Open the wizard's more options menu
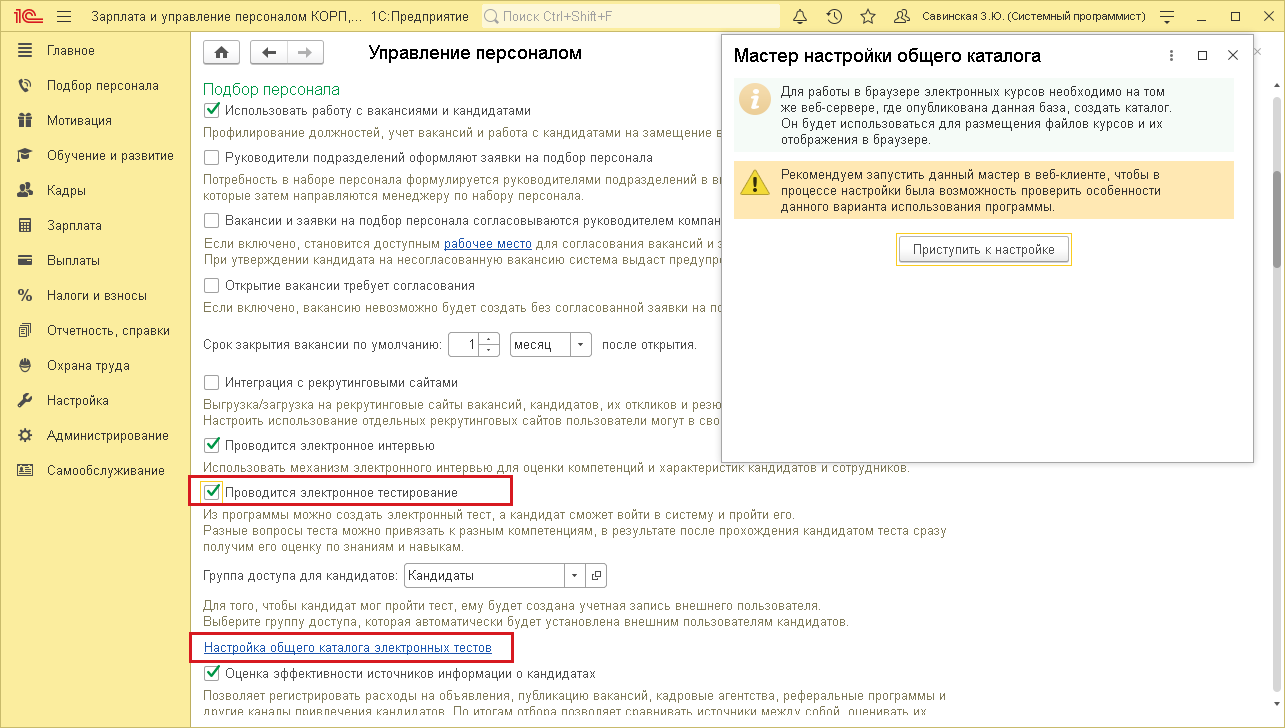Screen dimensions: 1285x728 pos(1171,56)
